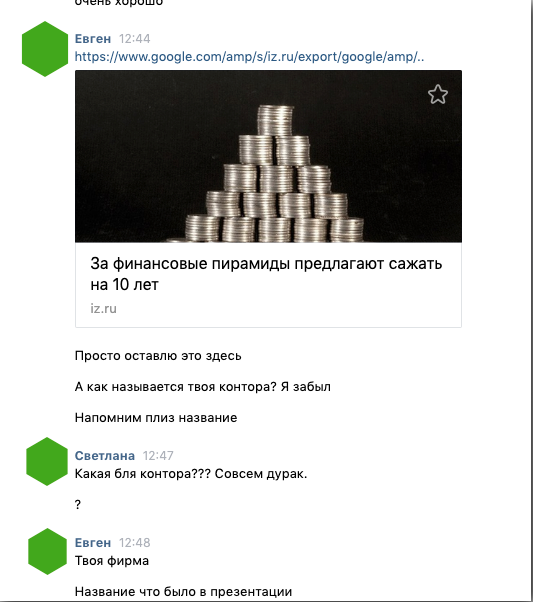Open the google.com/amp iz.ru link
This screenshot has width=533, height=602.
point(249,57)
